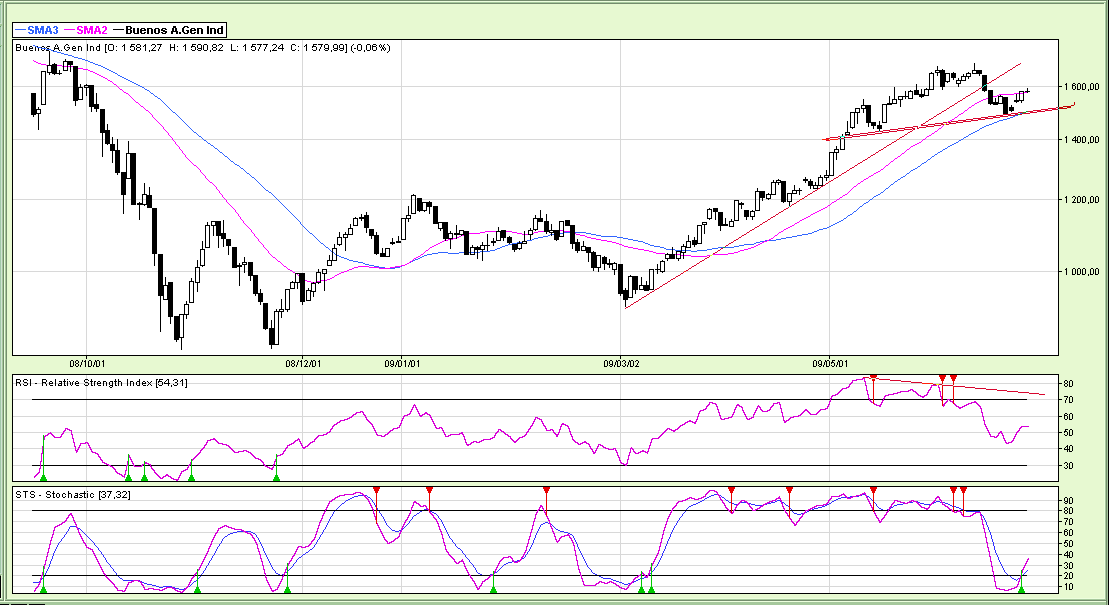The image size is (1109, 605).
Task: Select the 08/10/01 date axis label
Action: coord(88,364)
